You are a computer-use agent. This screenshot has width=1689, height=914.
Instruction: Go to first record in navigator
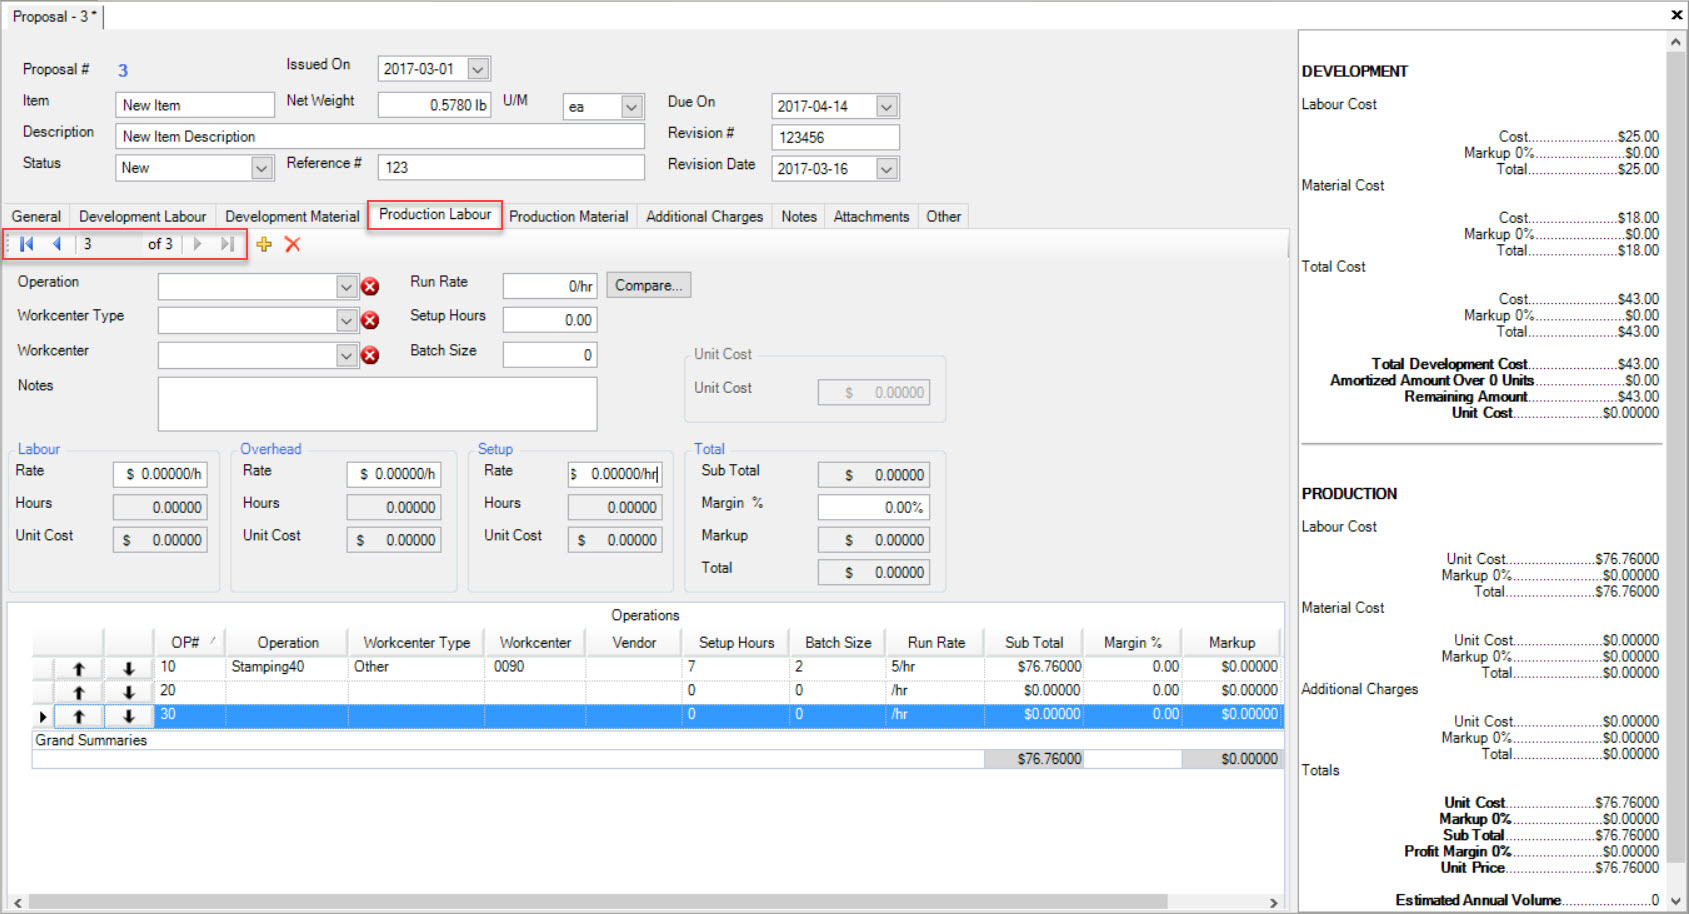27,244
